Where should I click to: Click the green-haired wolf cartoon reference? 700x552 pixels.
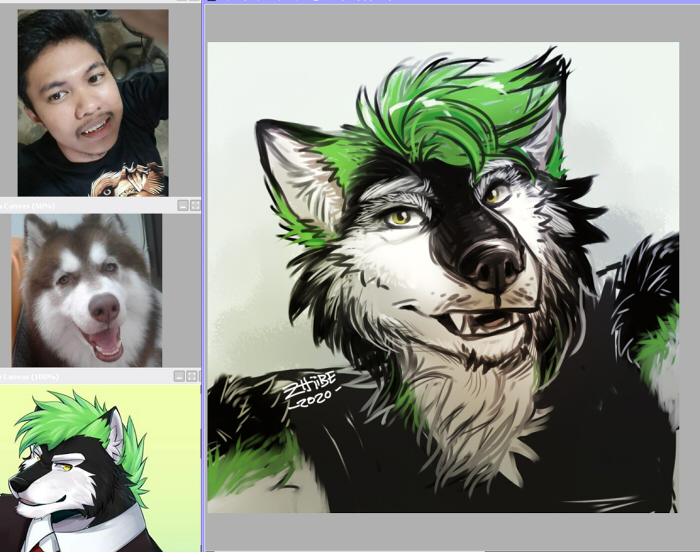(100, 468)
